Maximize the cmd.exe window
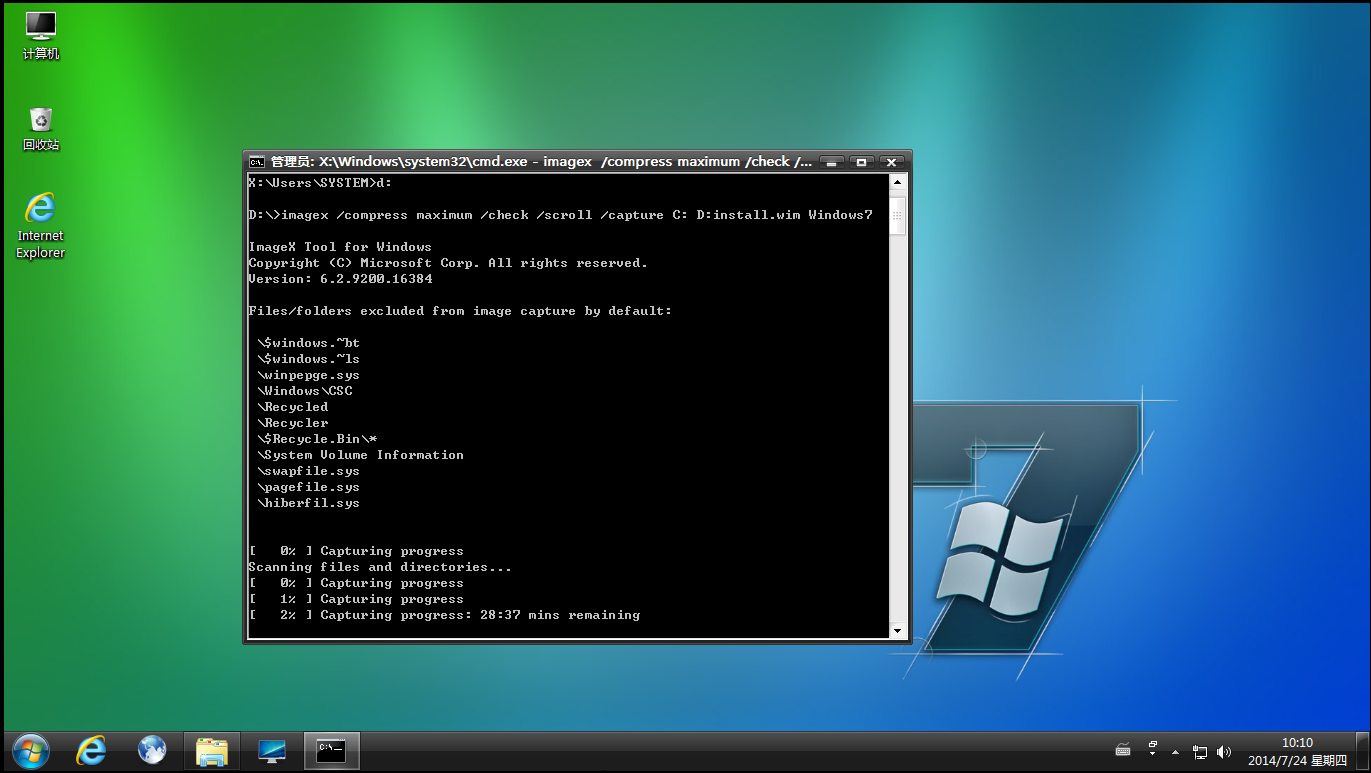 pyautogui.click(x=861, y=161)
